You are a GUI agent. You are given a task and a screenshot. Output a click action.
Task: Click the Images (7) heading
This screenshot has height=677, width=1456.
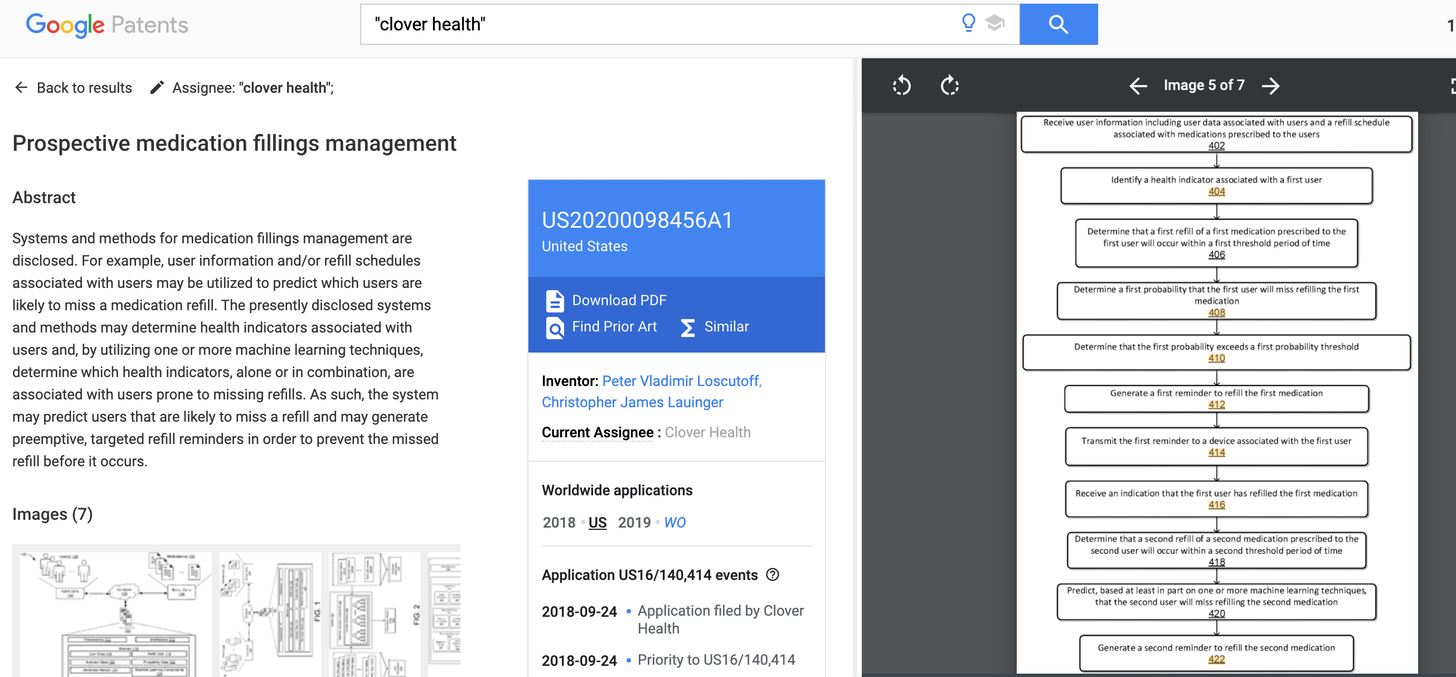[53, 514]
